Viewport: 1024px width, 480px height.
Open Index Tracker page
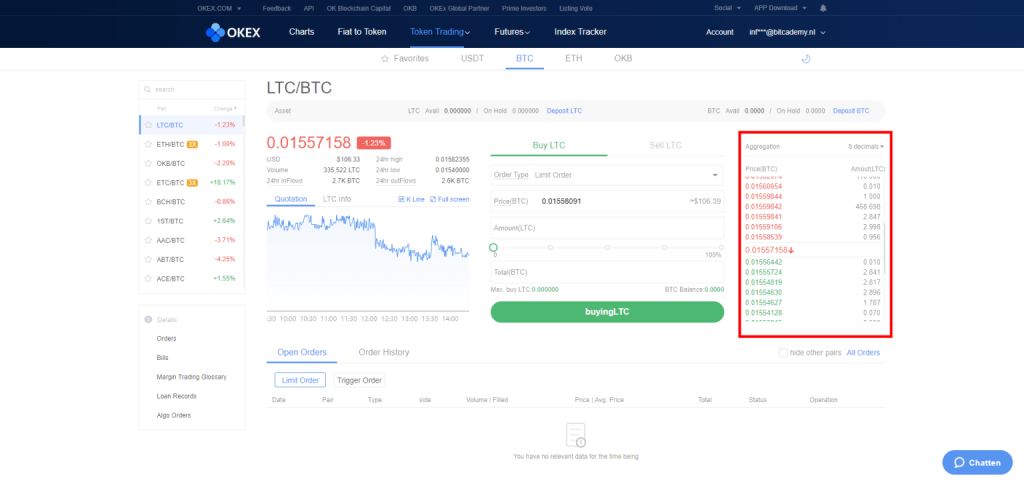pos(580,32)
